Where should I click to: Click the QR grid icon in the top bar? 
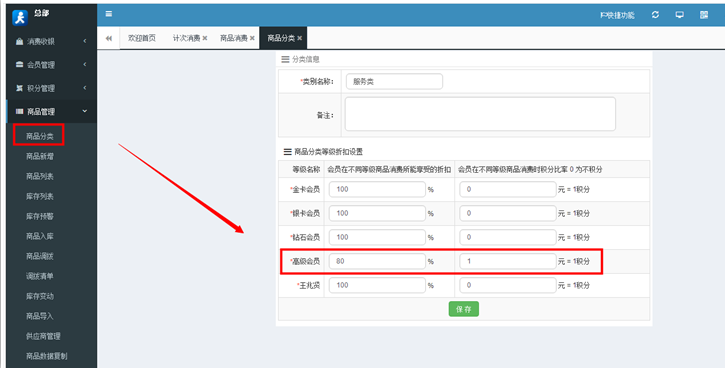tap(704, 15)
